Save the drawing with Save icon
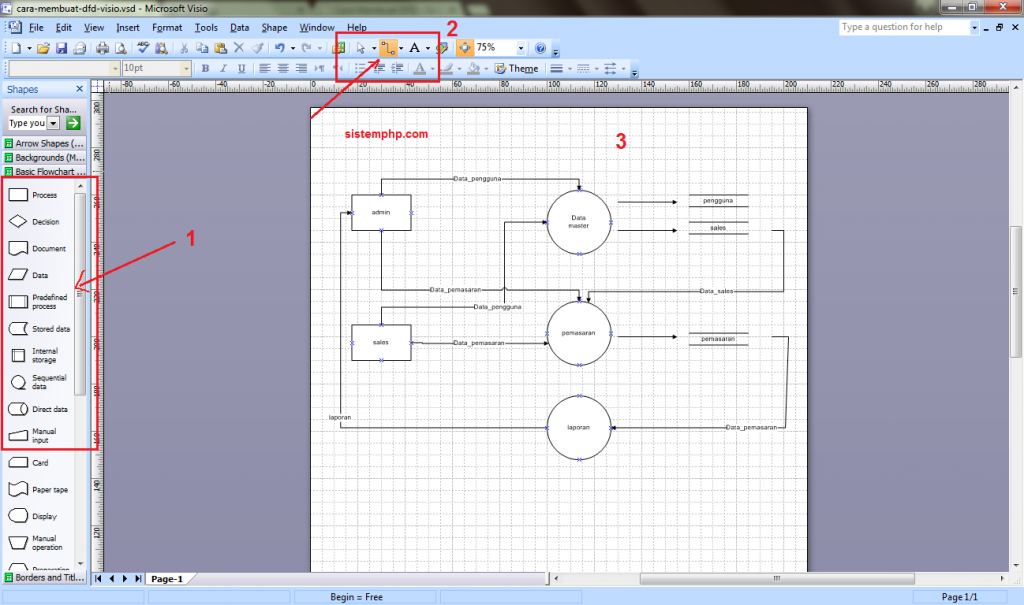 pyautogui.click(x=62, y=48)
